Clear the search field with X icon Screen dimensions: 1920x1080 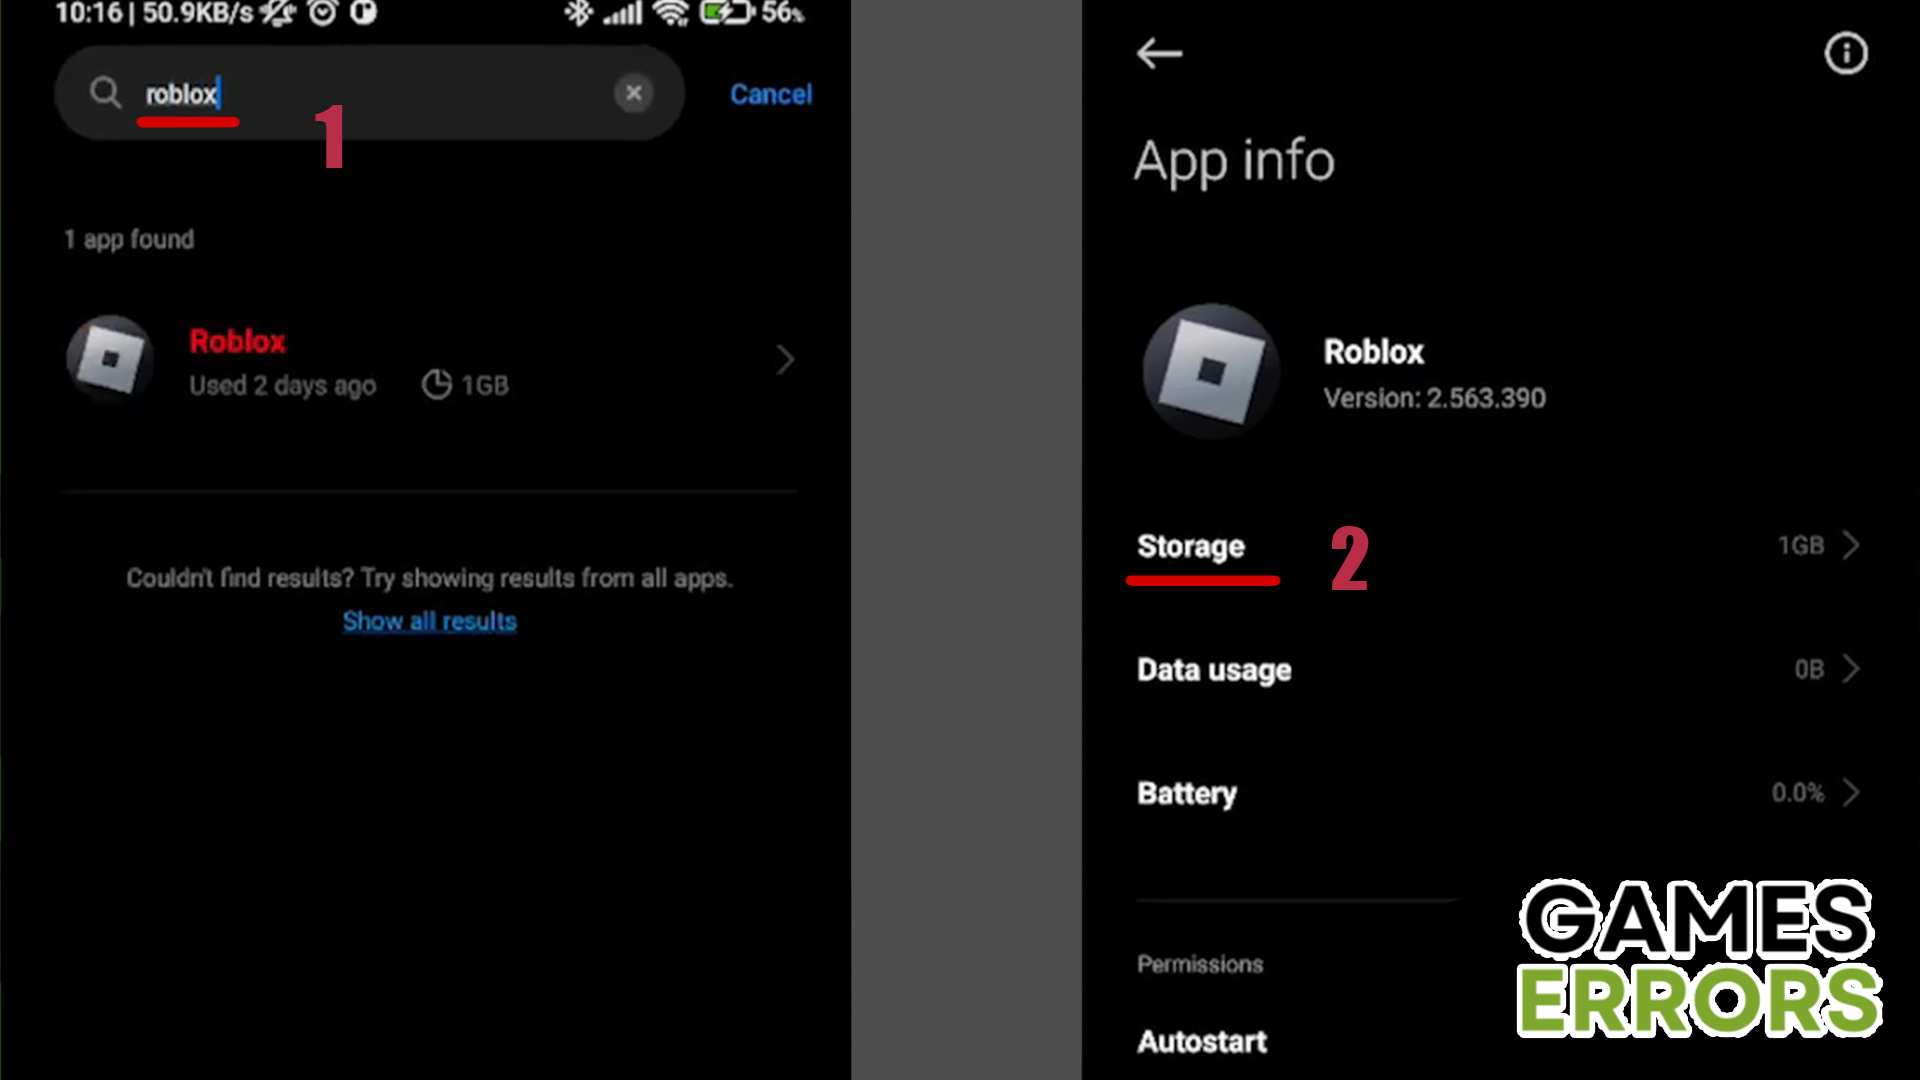tap(633, 93)
